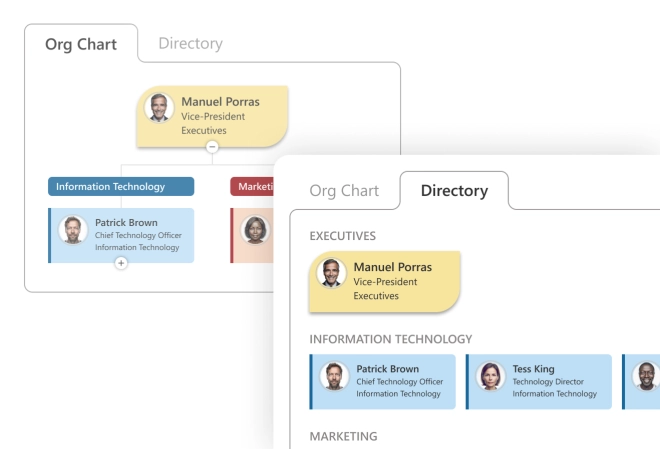This screenshot has height=449, width=660.
Task: Open Manuel Porras card in Directory panel
Action: point(385,282)
